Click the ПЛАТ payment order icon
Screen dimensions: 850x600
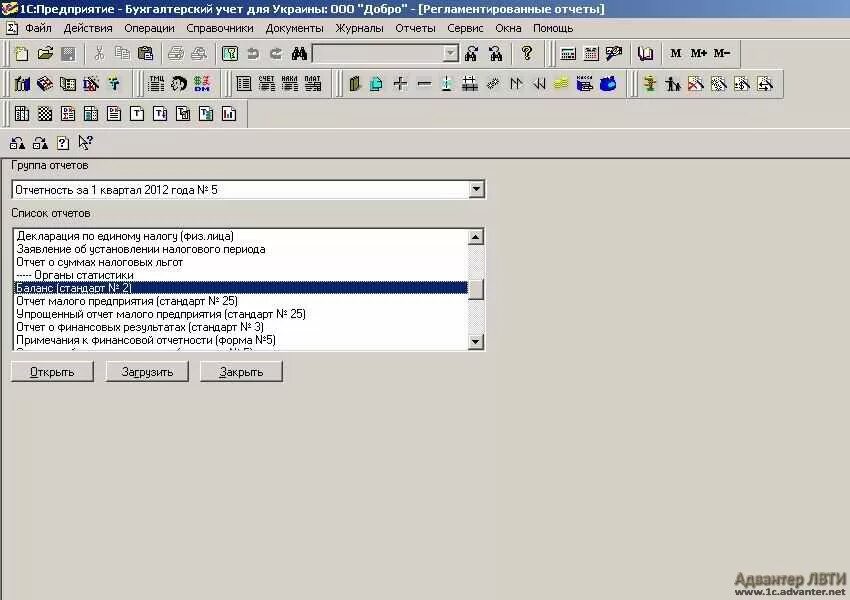pos(313,83)
